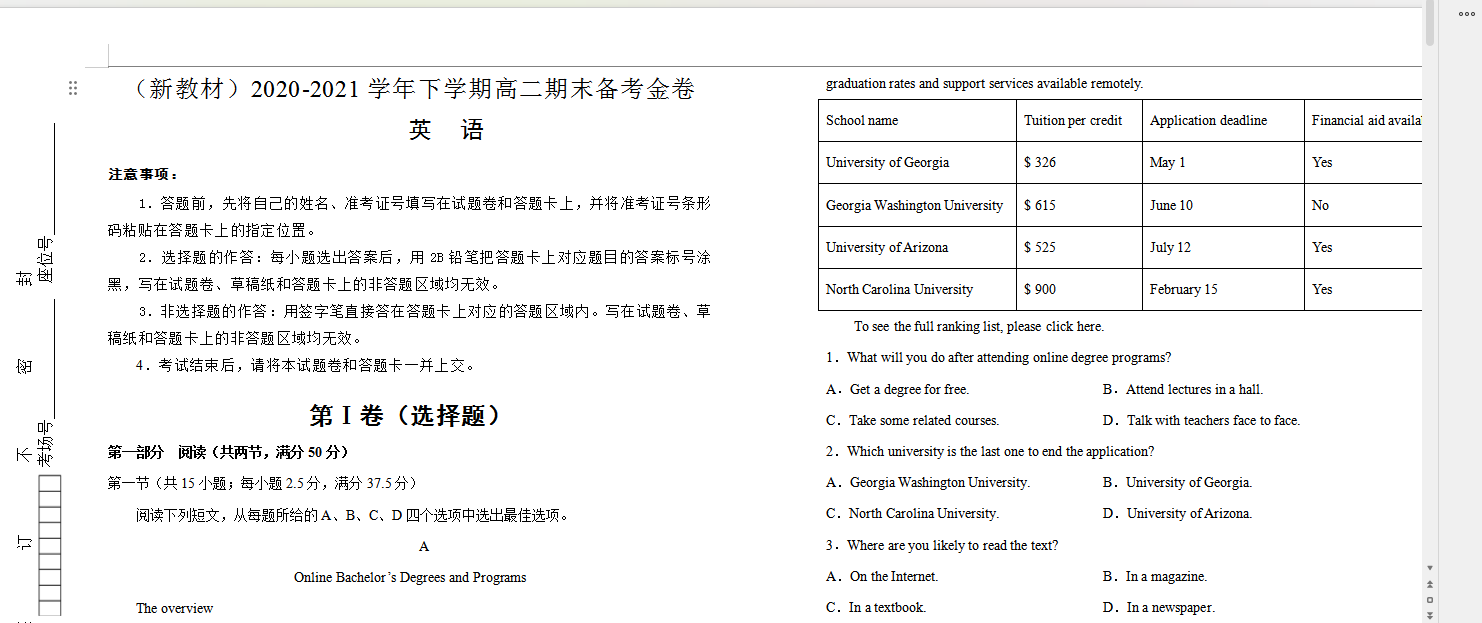Click the 'University of Georgia' table cell
The width and height of the screenshot is (1482, 623).
(x=917, y=162)
